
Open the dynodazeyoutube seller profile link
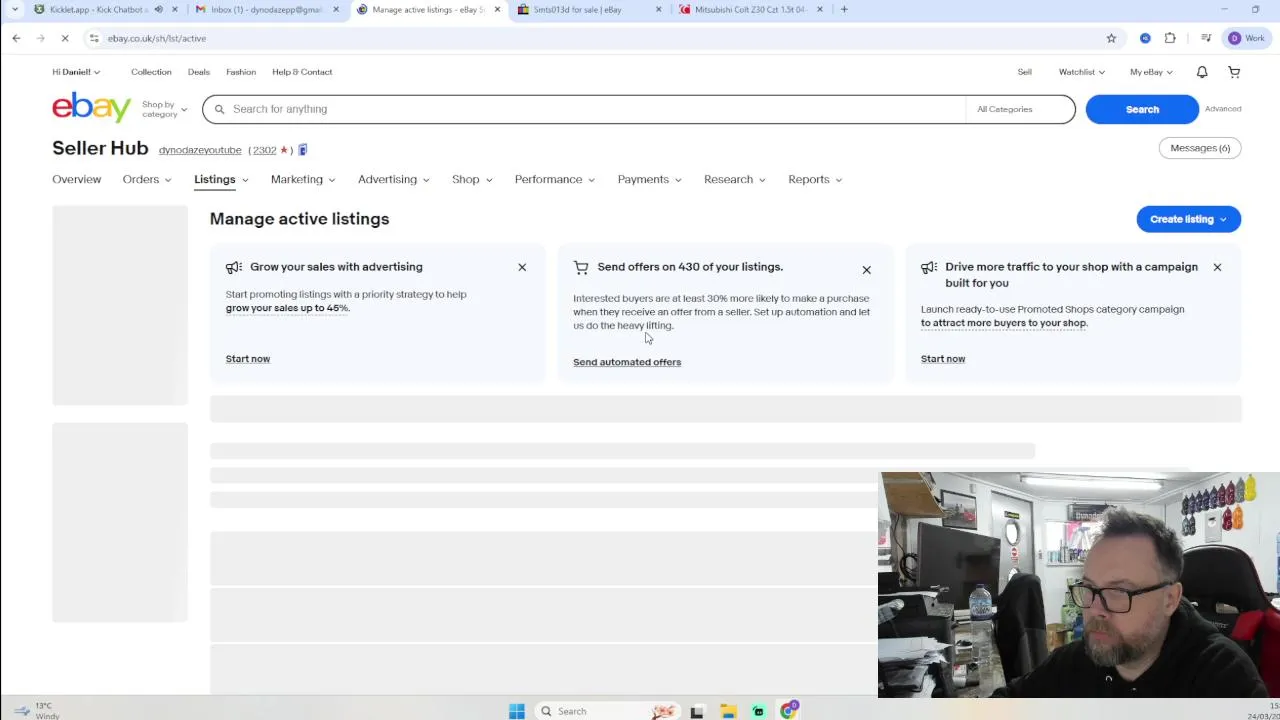200,150
